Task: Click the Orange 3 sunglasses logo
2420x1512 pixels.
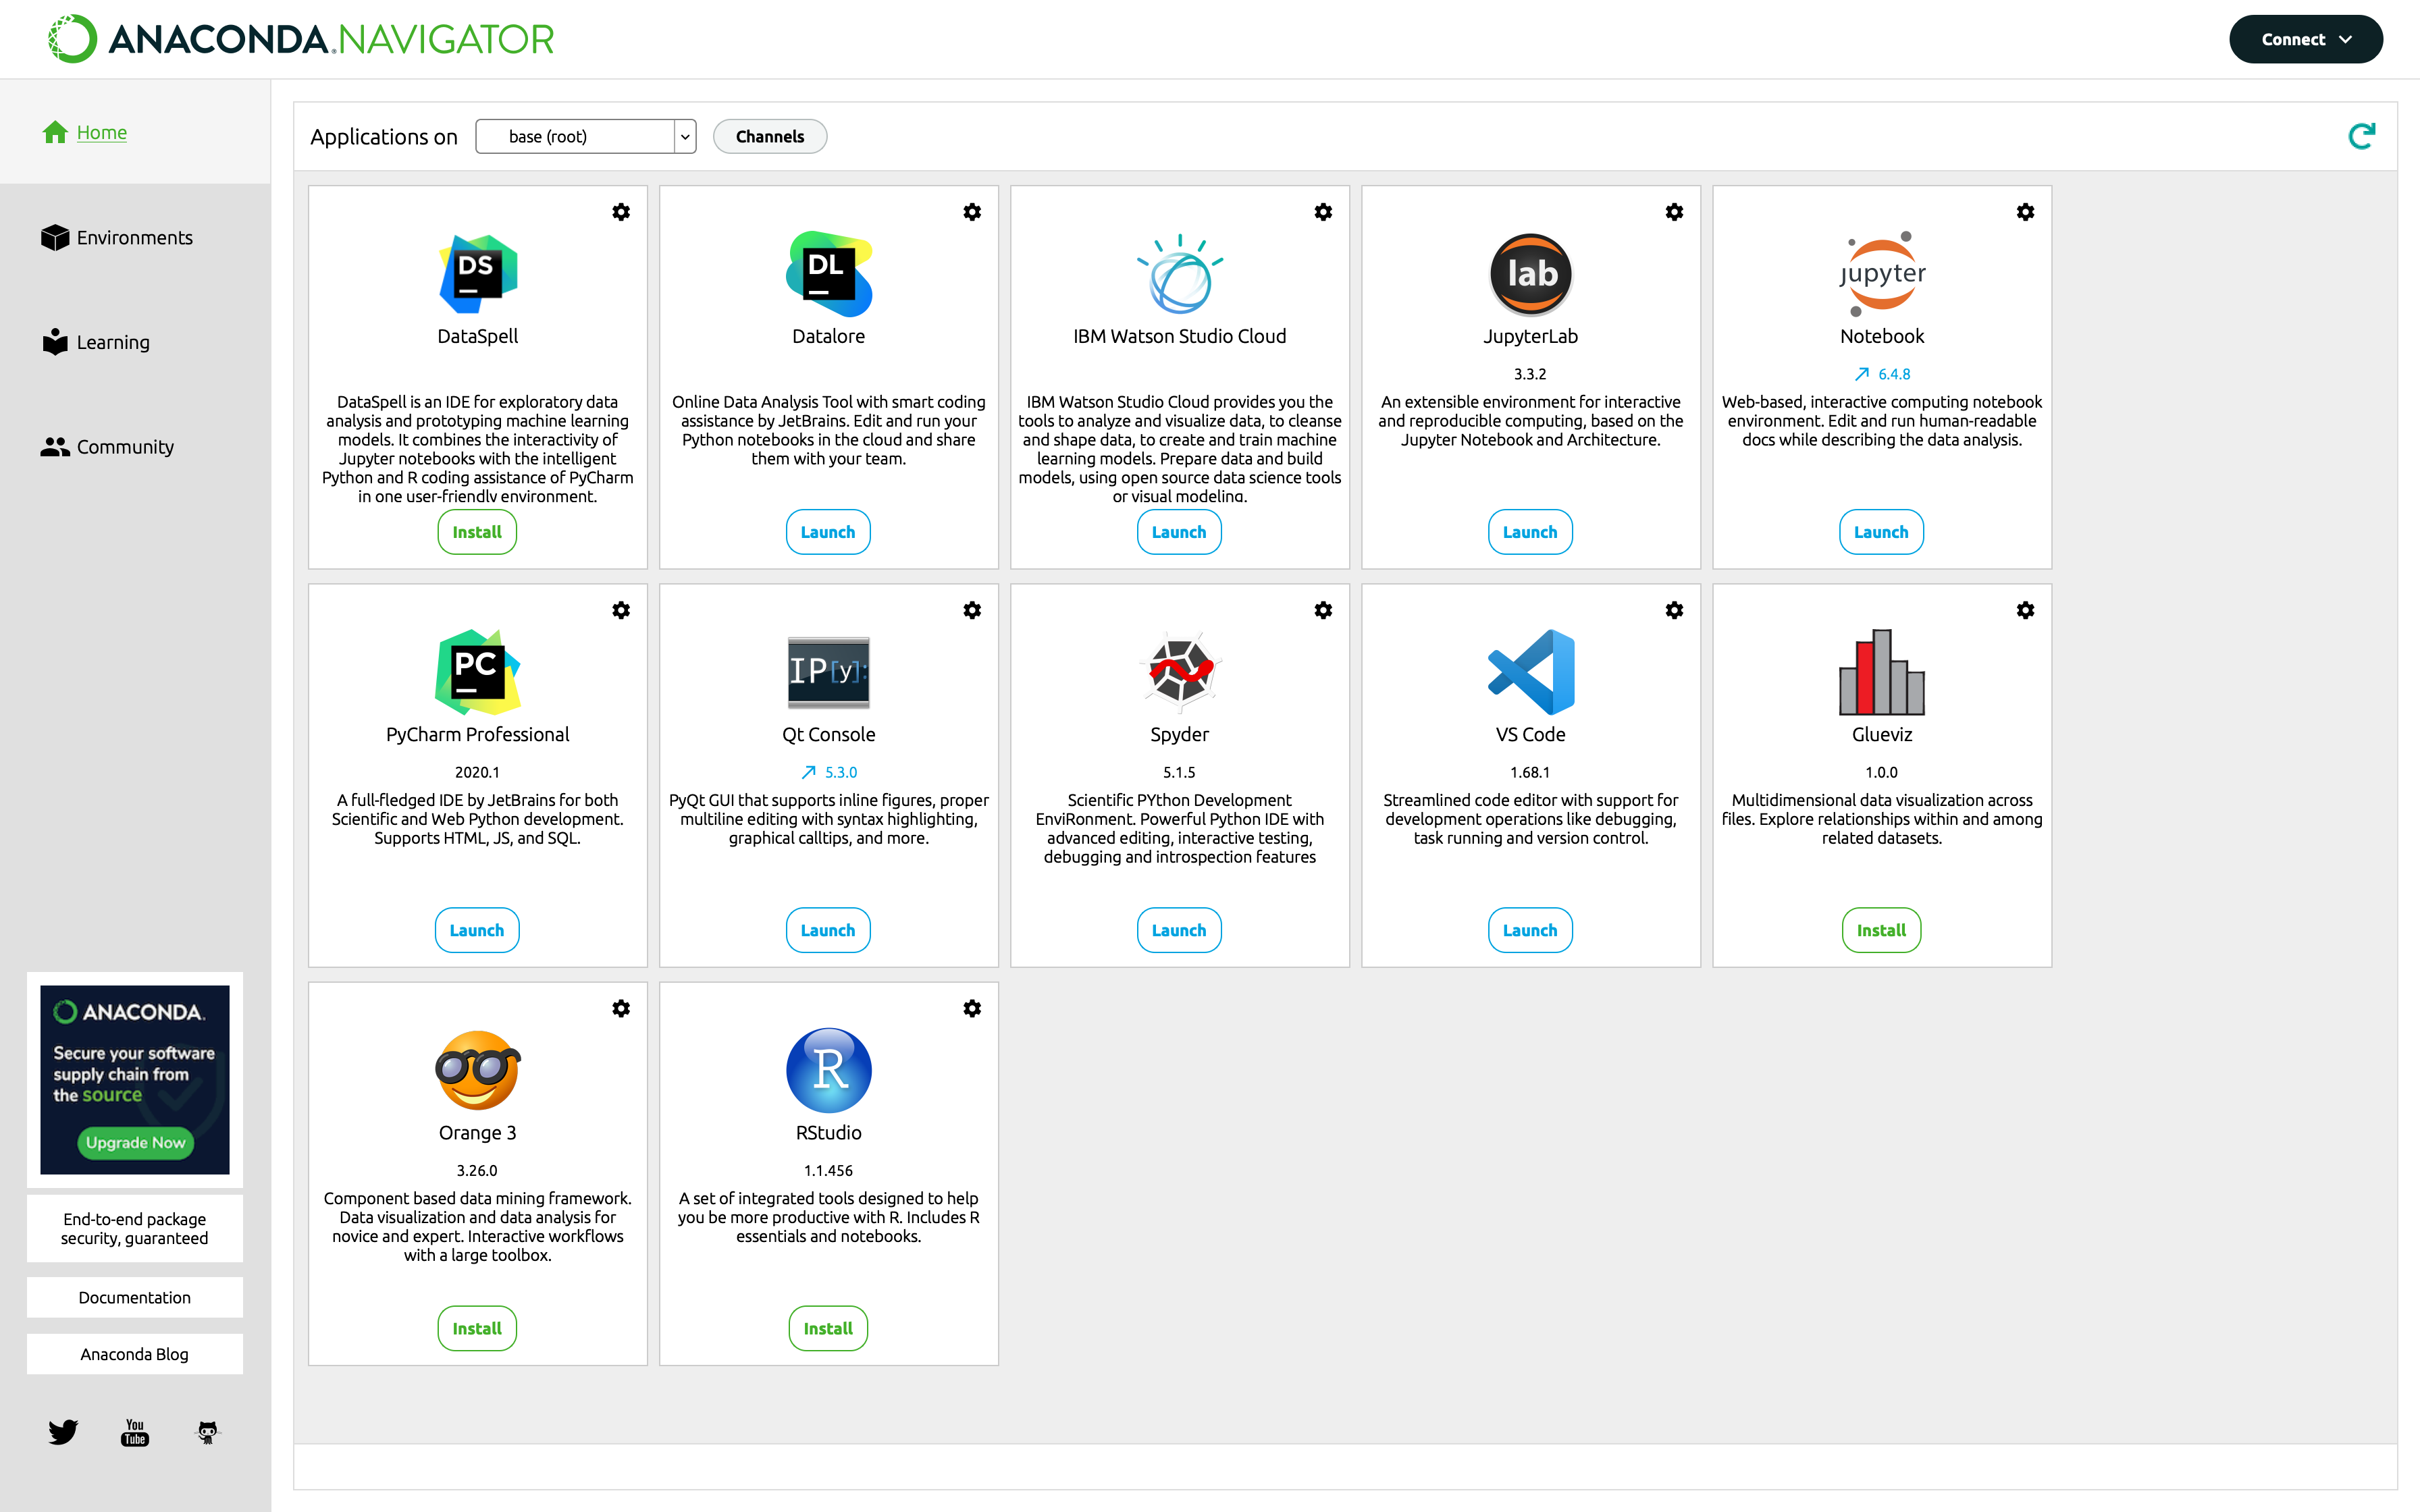Action: coord(478,1069)
